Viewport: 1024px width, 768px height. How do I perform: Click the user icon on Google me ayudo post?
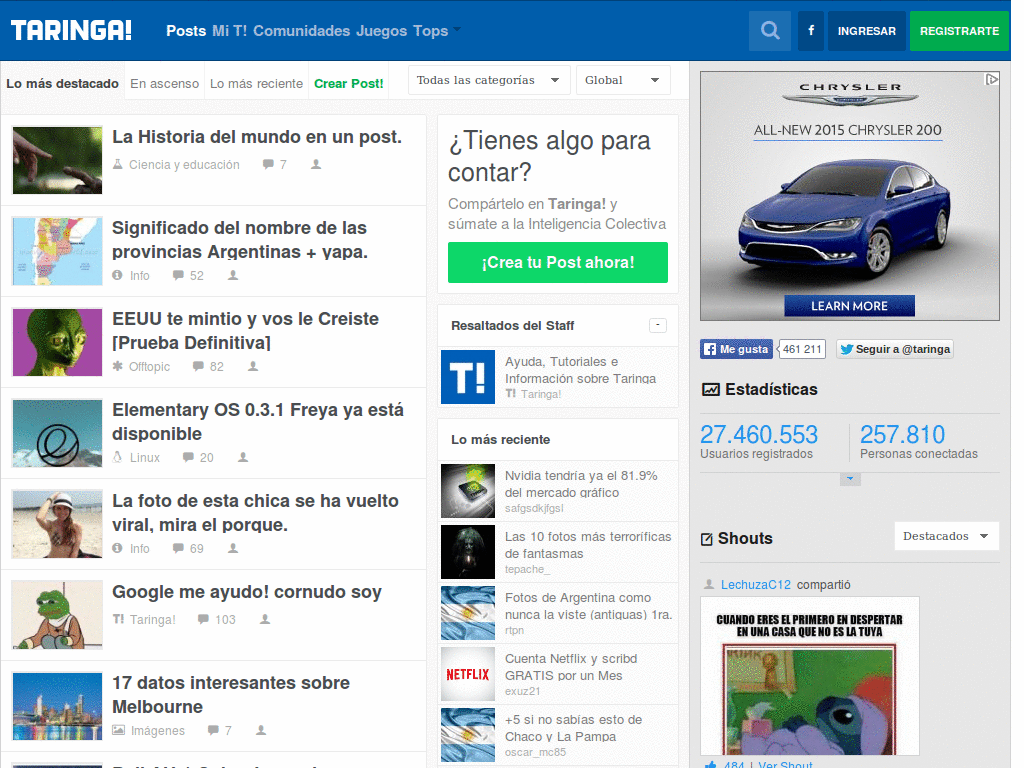(265, 618)
